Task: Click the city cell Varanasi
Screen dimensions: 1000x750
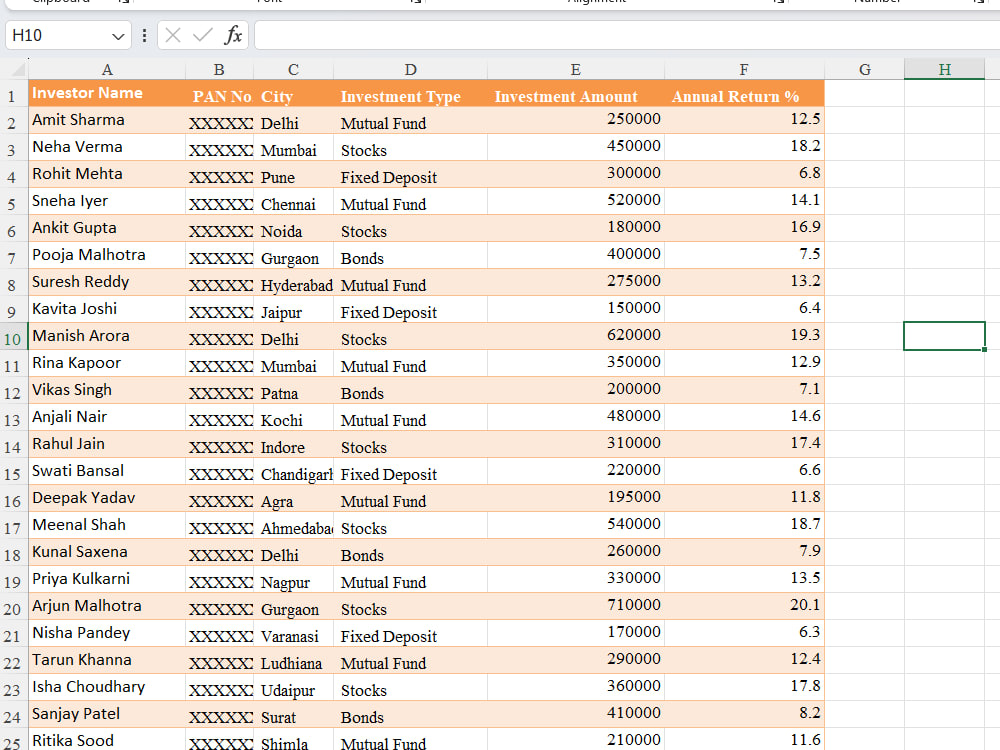Action: point(293,633)
